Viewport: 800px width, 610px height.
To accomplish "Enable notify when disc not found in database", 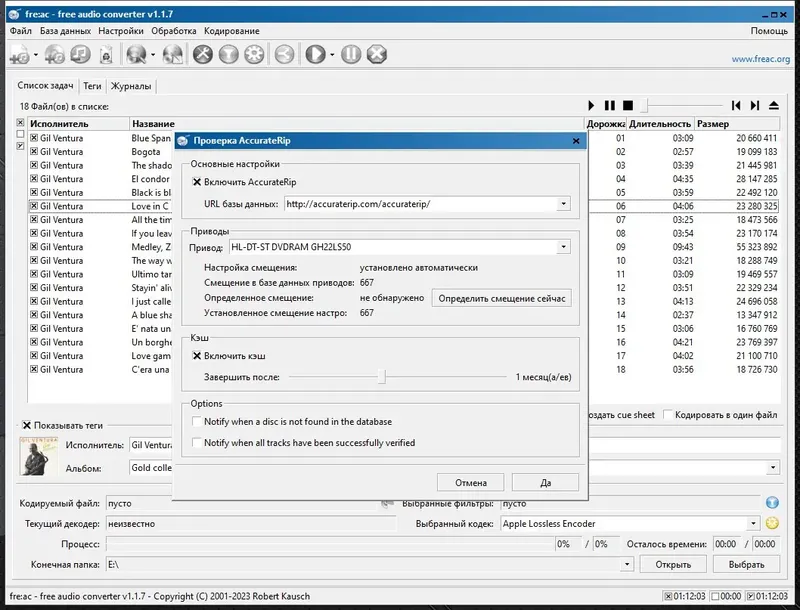I will 197,422.
